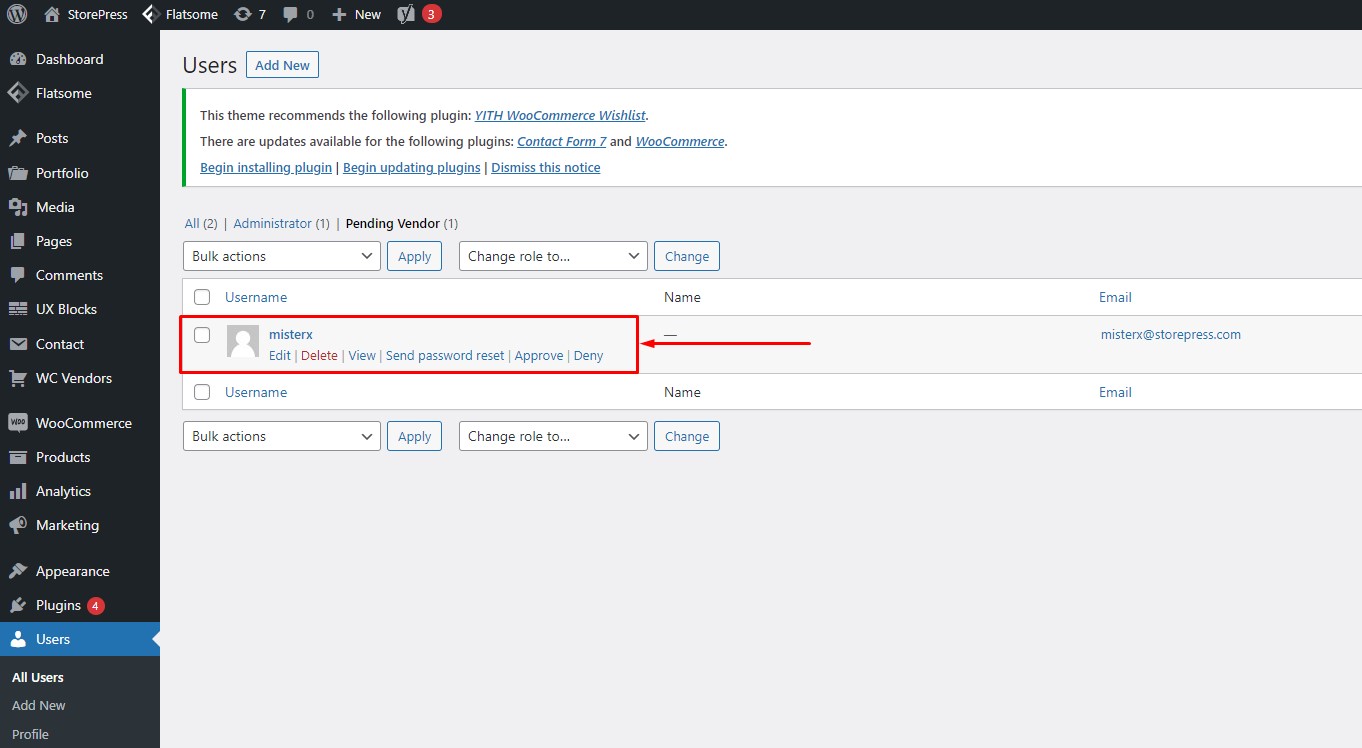Open the misterx username link
The image size is (1362, 748).
(291, 334)
